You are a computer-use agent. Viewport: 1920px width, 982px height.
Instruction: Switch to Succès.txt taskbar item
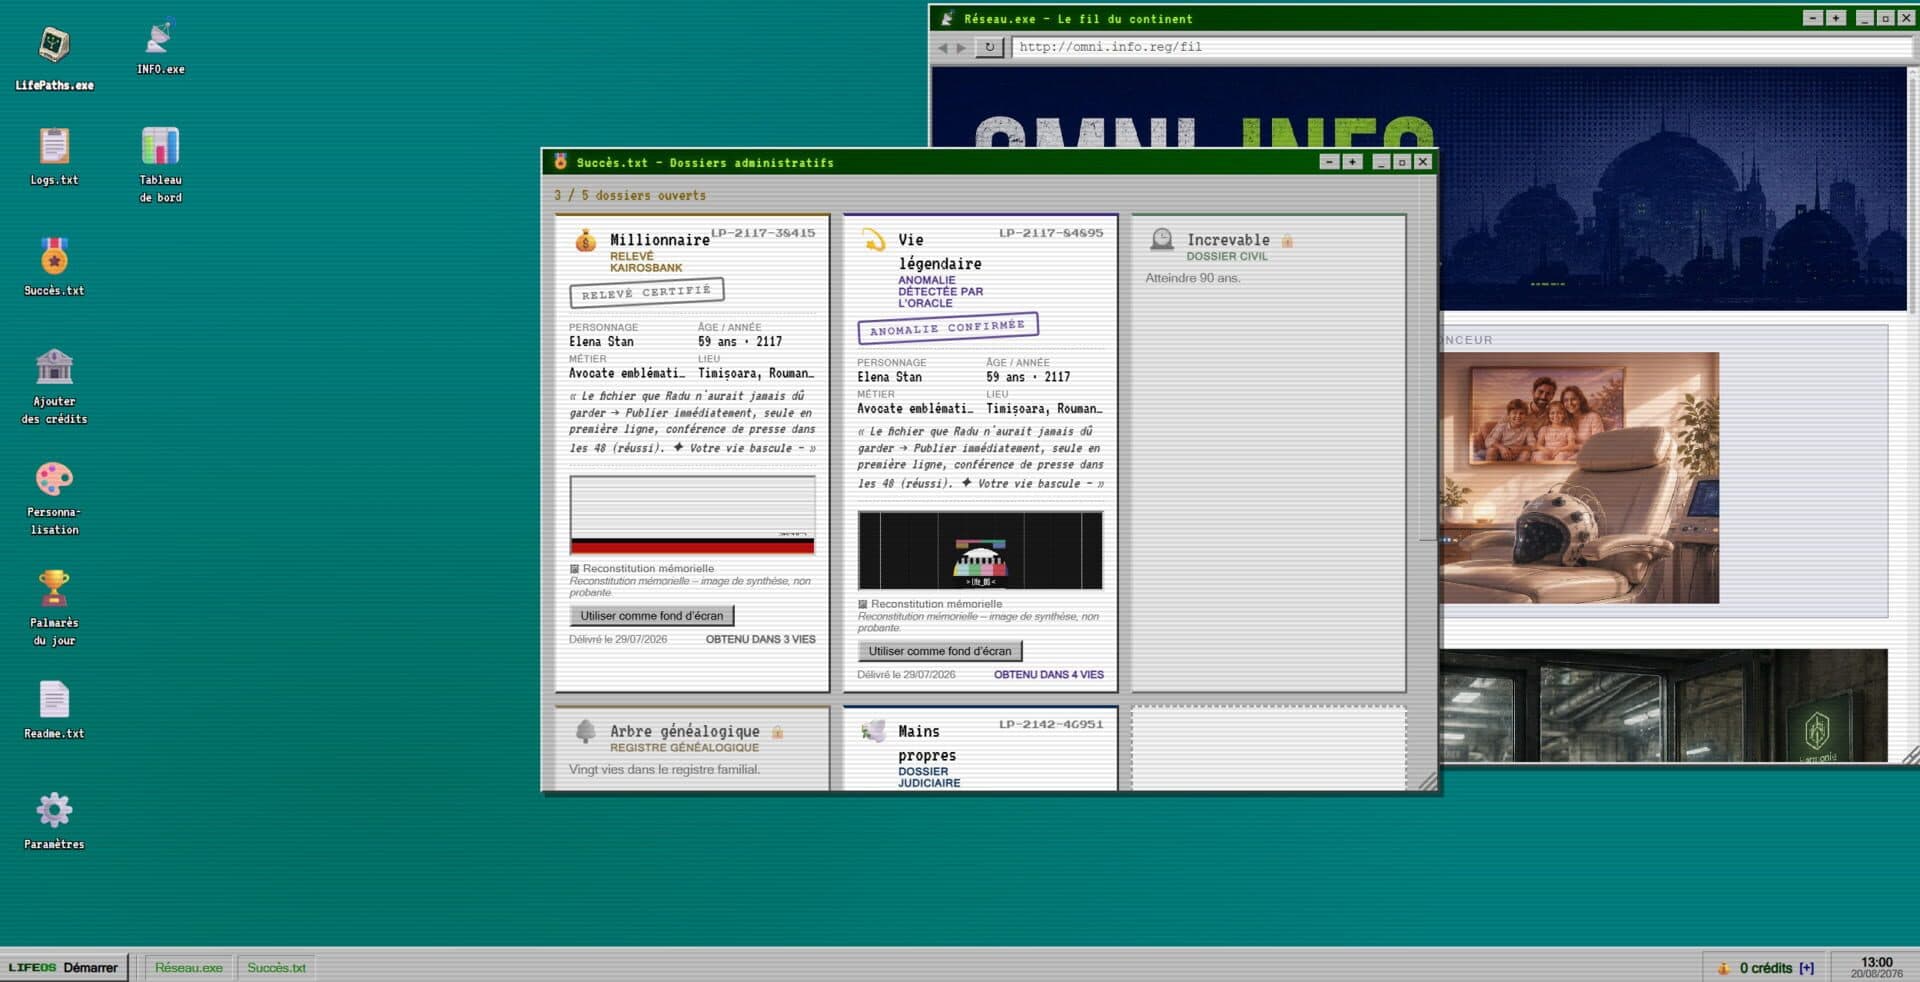[277, 967]
